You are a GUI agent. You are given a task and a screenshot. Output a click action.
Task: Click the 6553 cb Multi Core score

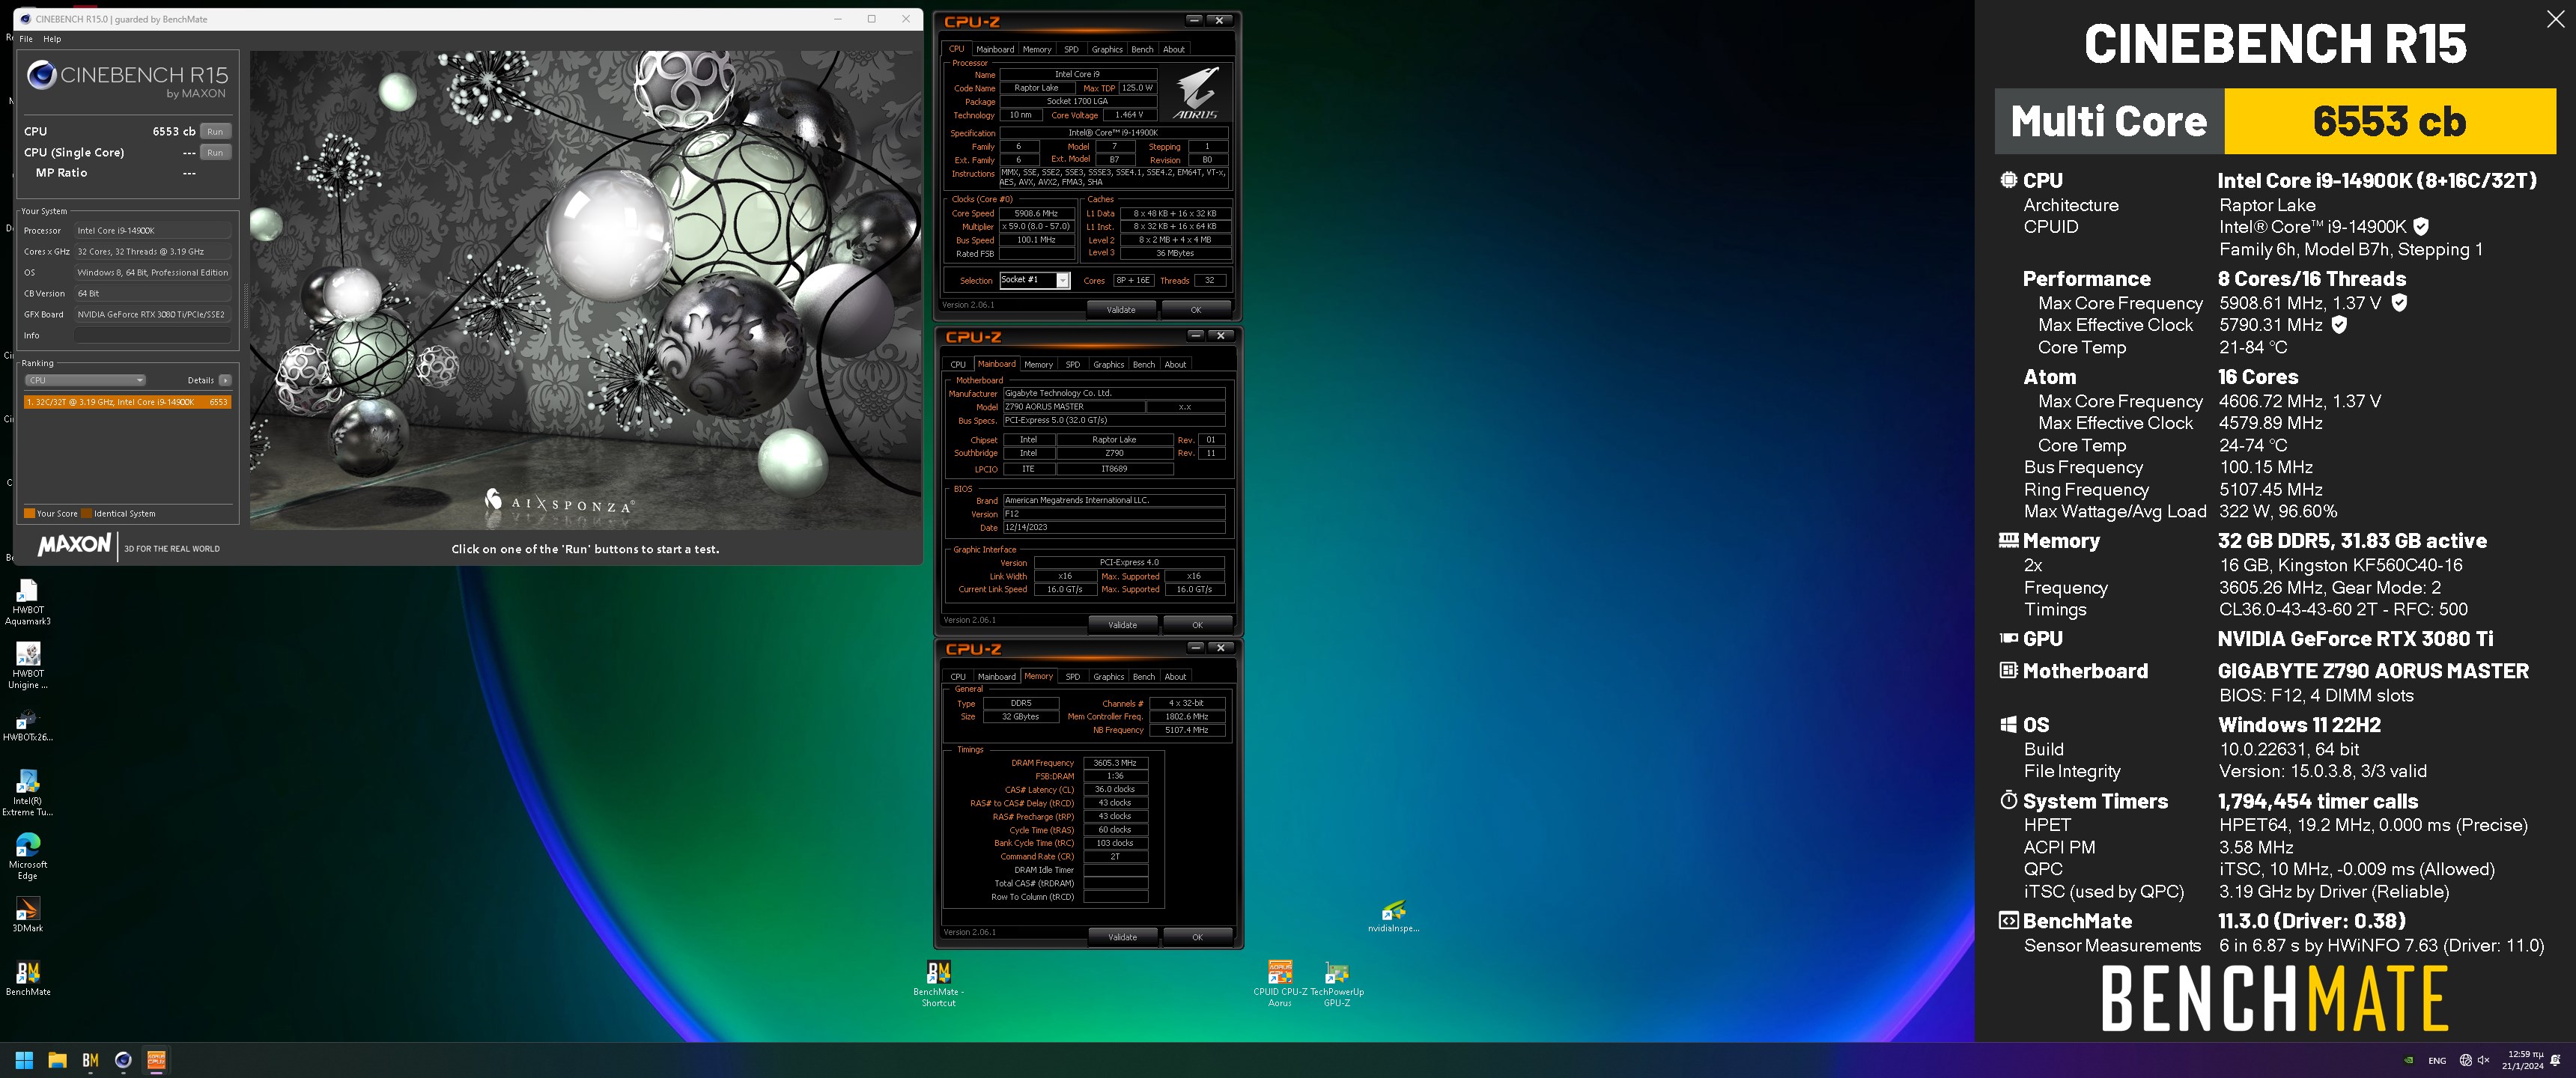coord(2389,121)
